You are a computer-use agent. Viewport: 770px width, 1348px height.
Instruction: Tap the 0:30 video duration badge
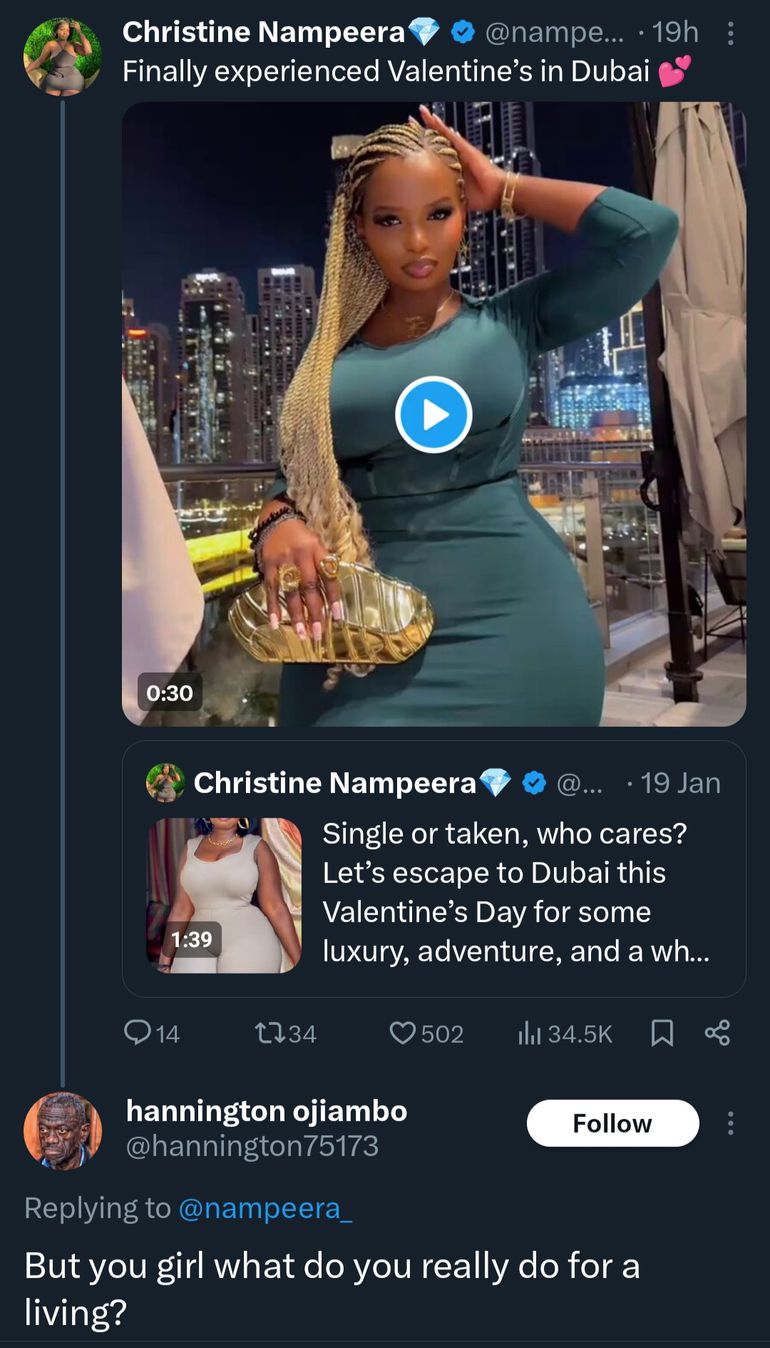pyautogui.click(x=169, y=692)
